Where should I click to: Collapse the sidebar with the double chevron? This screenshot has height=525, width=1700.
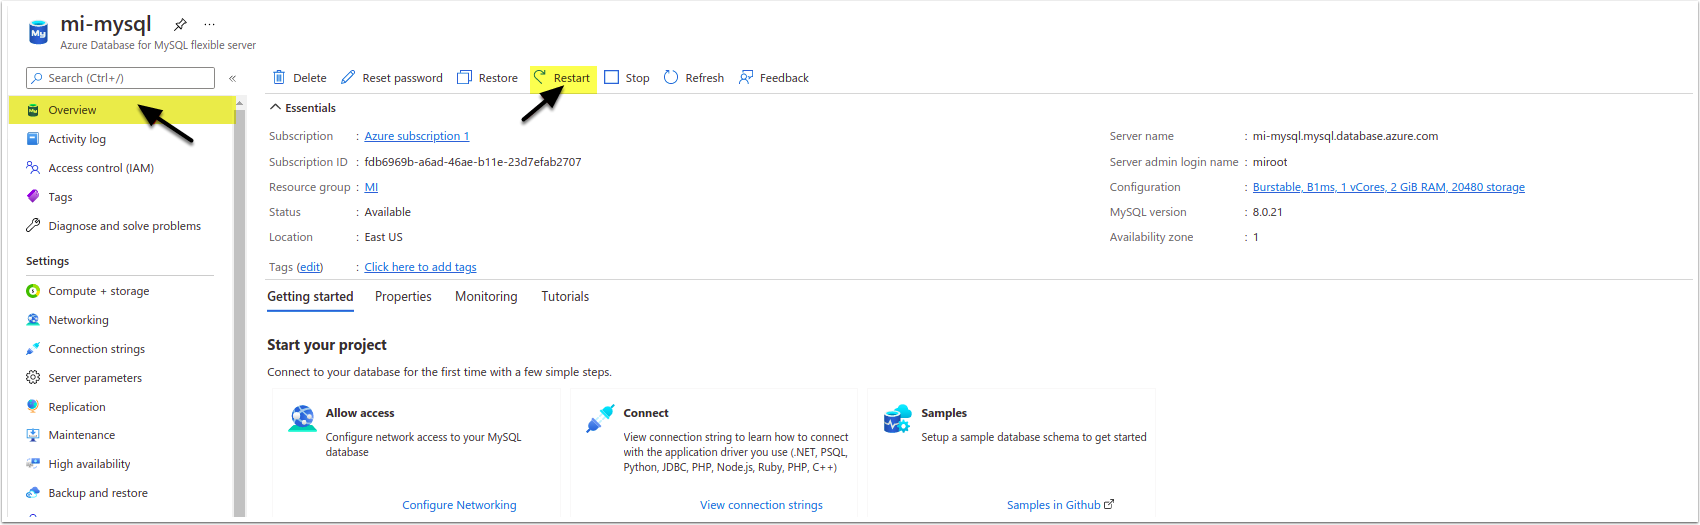click(232, 78)
